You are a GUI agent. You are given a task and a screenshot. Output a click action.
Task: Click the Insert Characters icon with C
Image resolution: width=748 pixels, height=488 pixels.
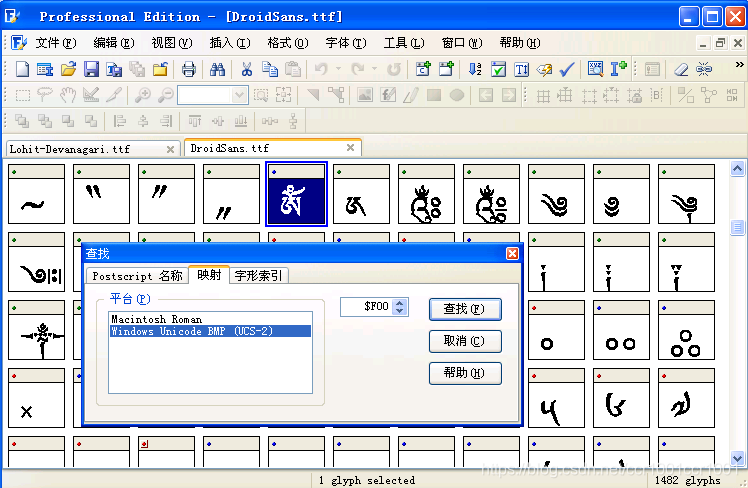(423, 69)
